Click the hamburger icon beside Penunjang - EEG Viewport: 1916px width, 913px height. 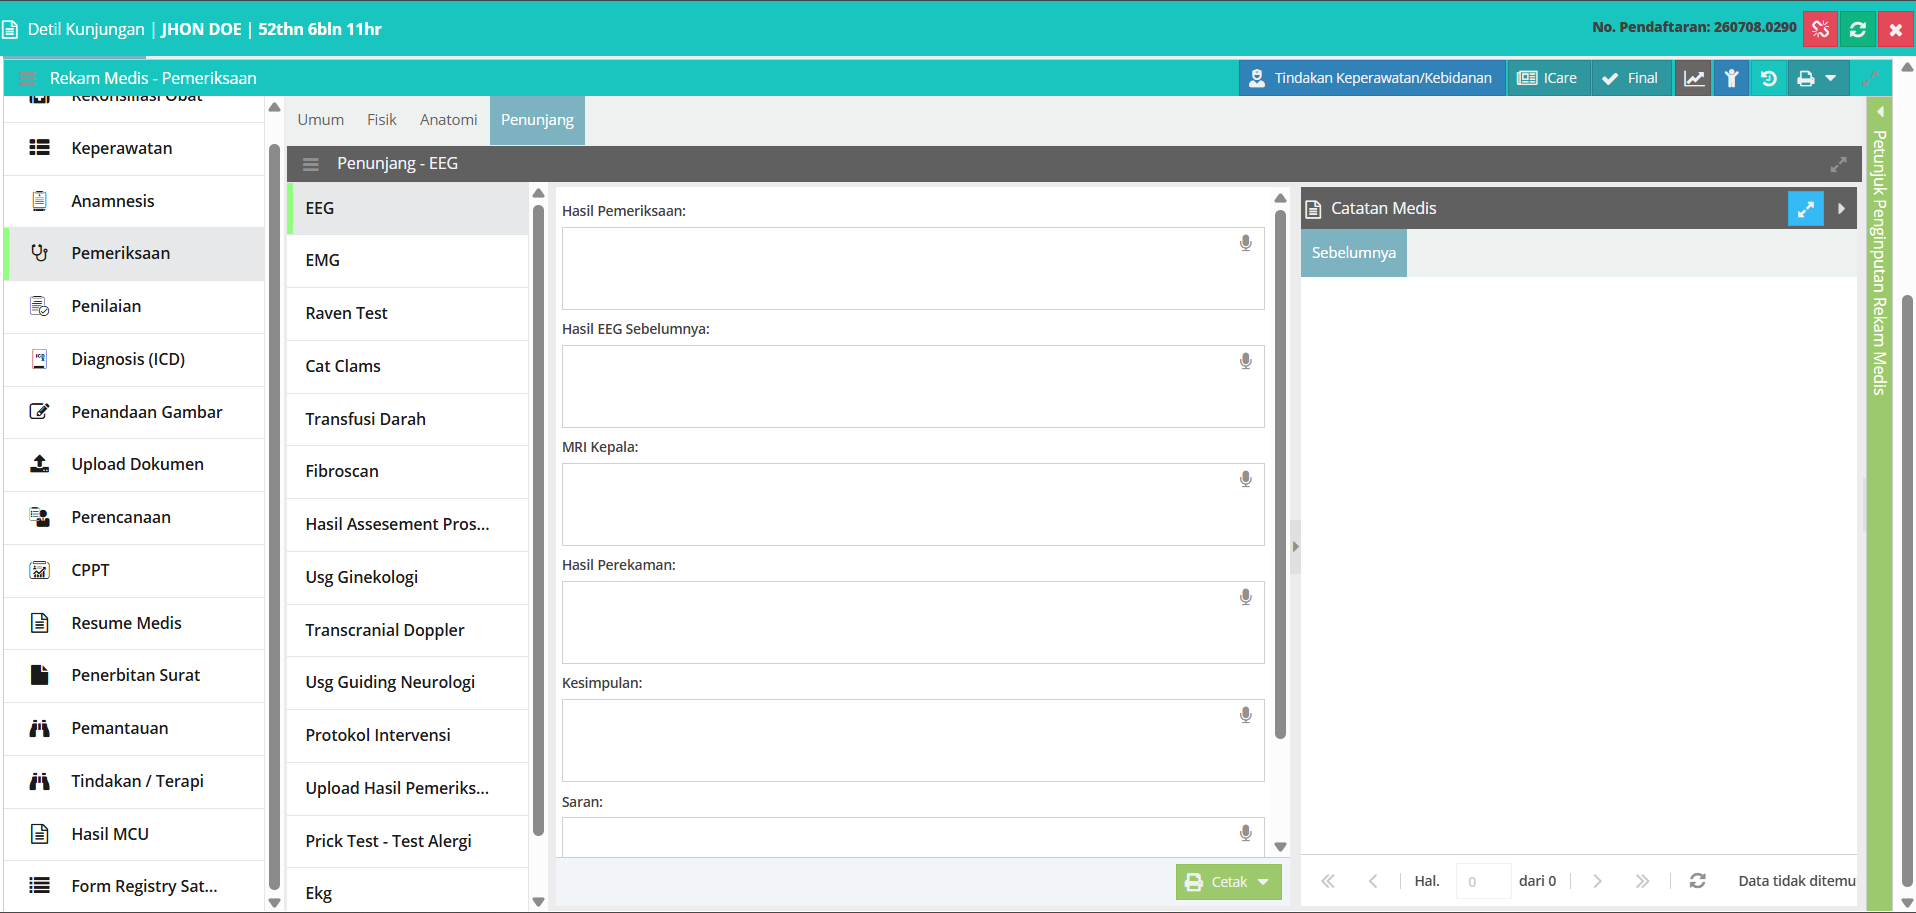pyautogui.click(x=311, y=164)
